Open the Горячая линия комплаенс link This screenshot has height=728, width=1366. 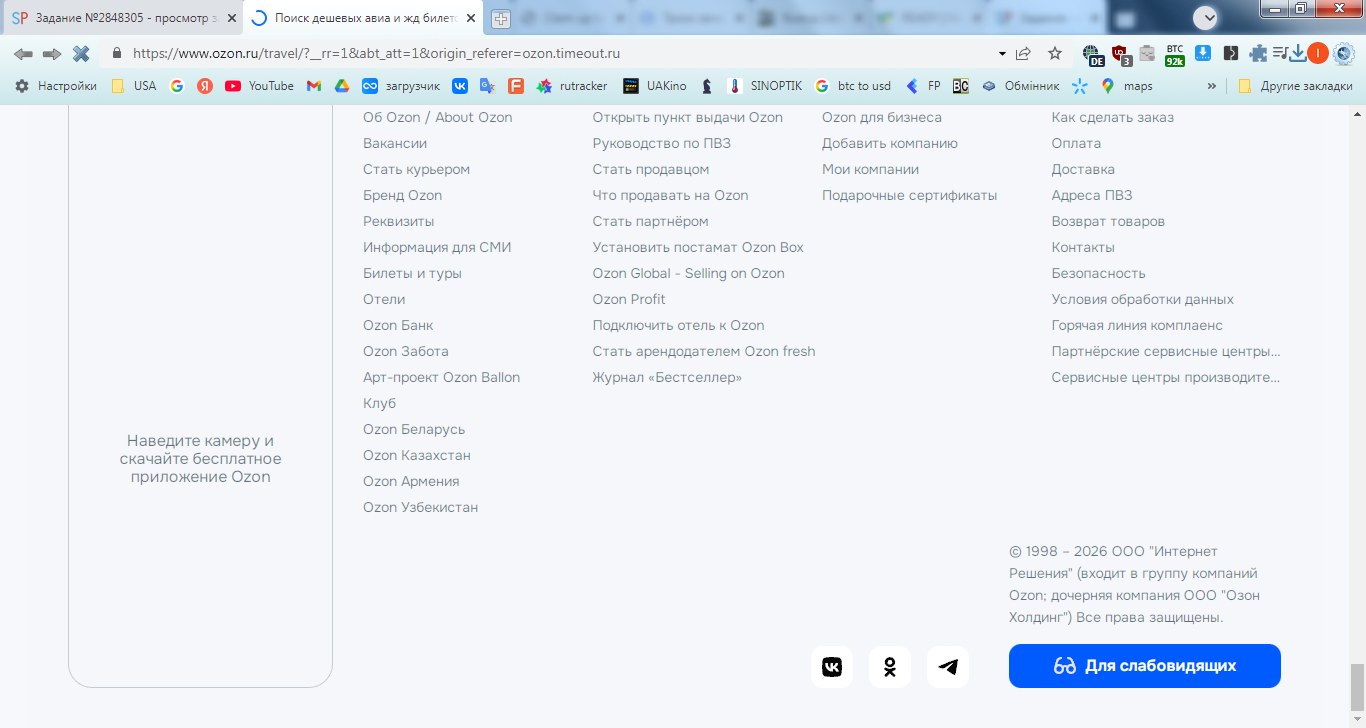1137,325
